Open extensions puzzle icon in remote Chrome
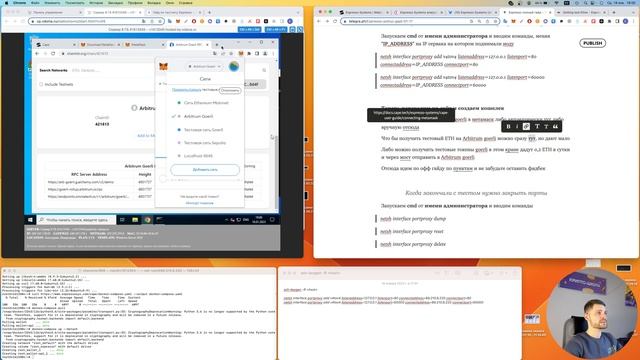 [249, 53]
